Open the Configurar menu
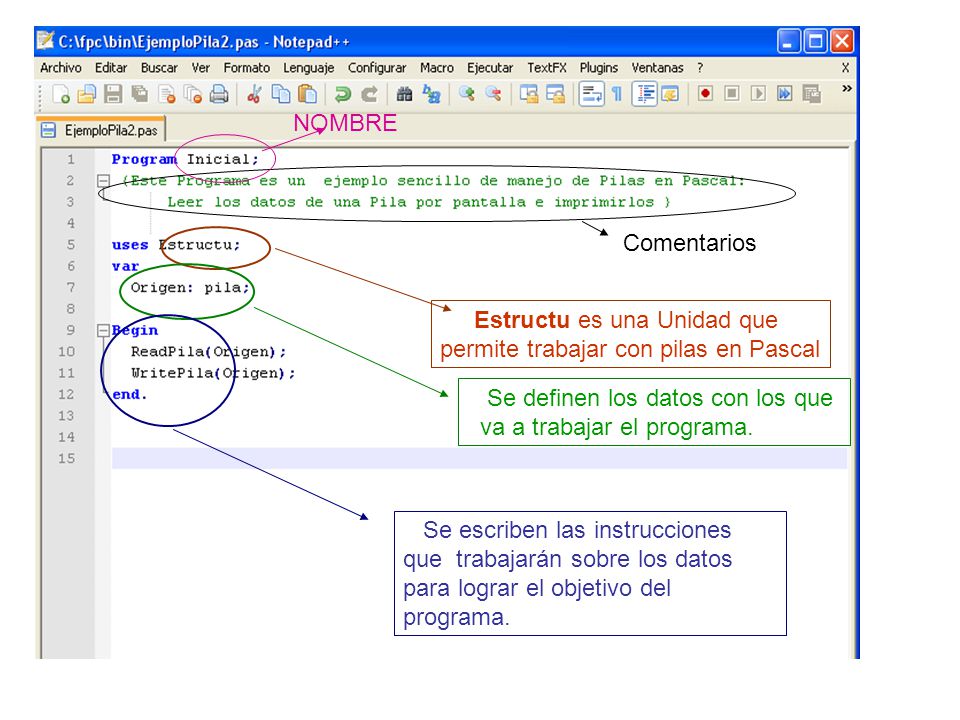 pyautogui.click(x=377, y=68)
